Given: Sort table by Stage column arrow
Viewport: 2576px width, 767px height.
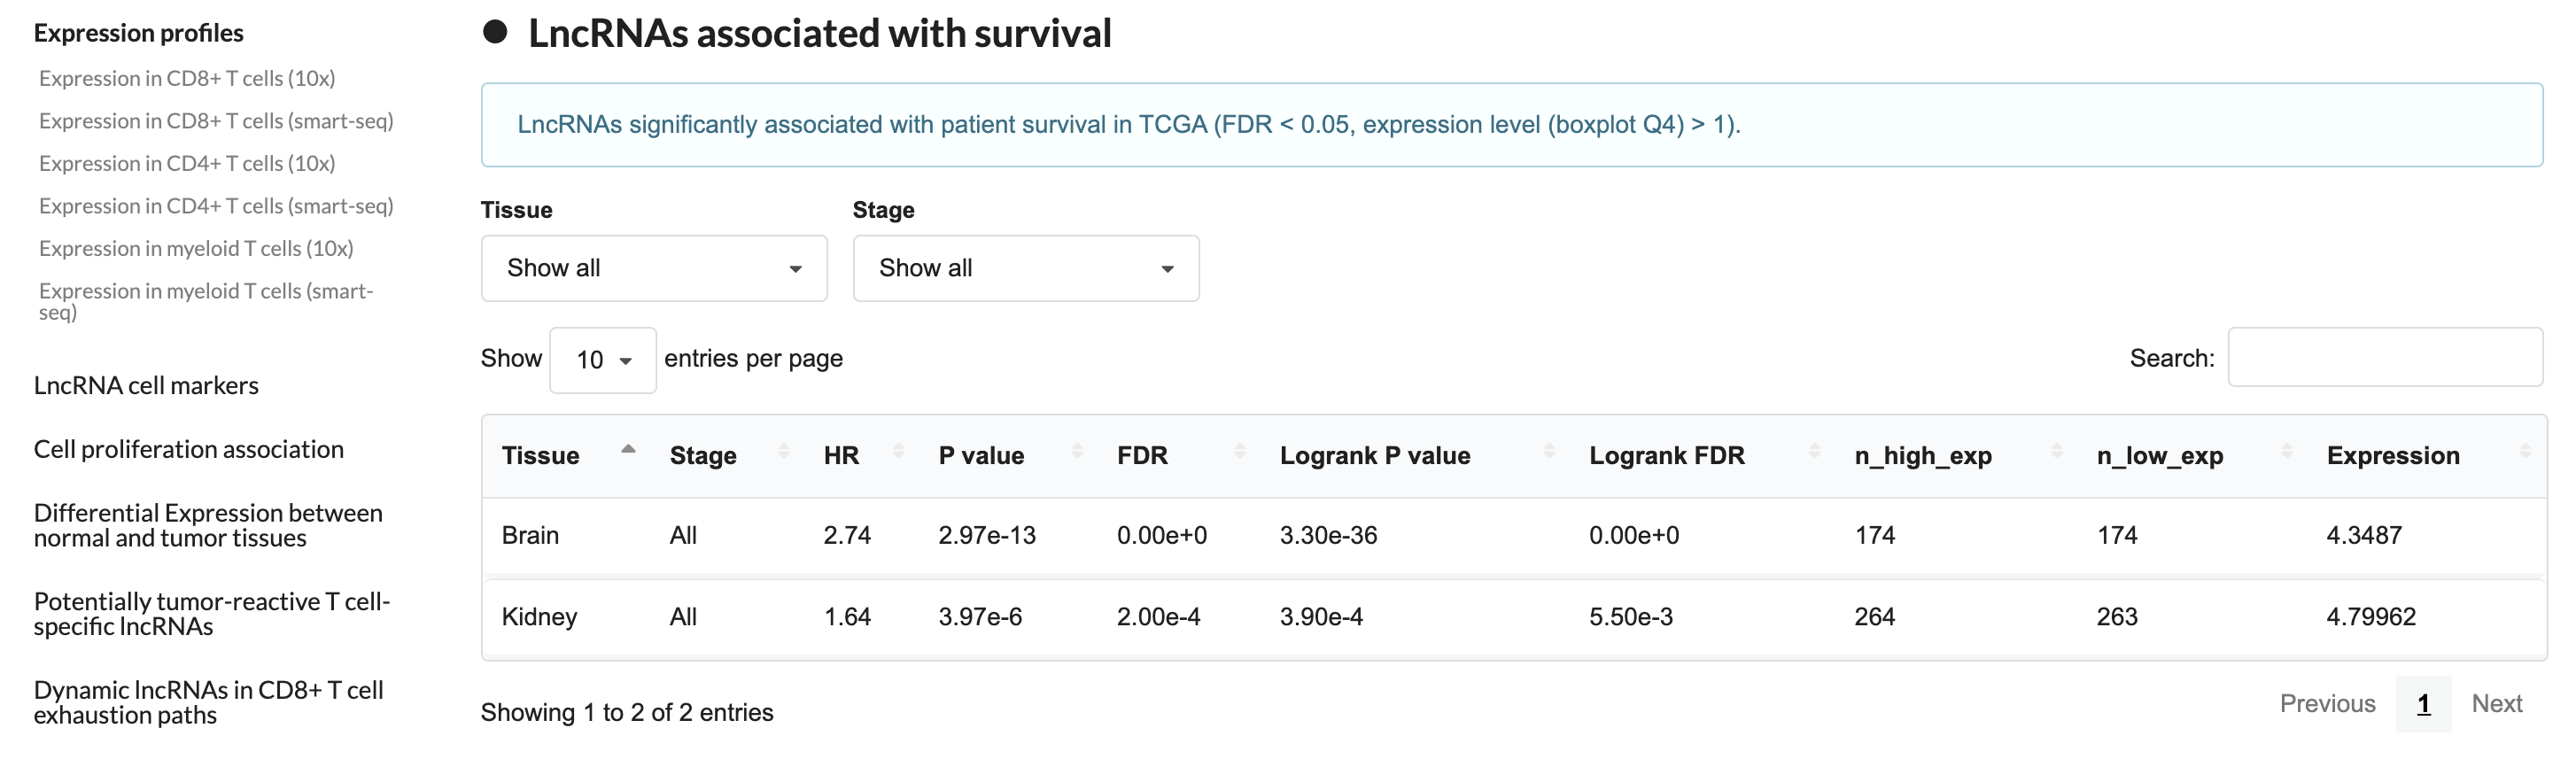Looking at the screenshot, I should click(x=784, y=451).
